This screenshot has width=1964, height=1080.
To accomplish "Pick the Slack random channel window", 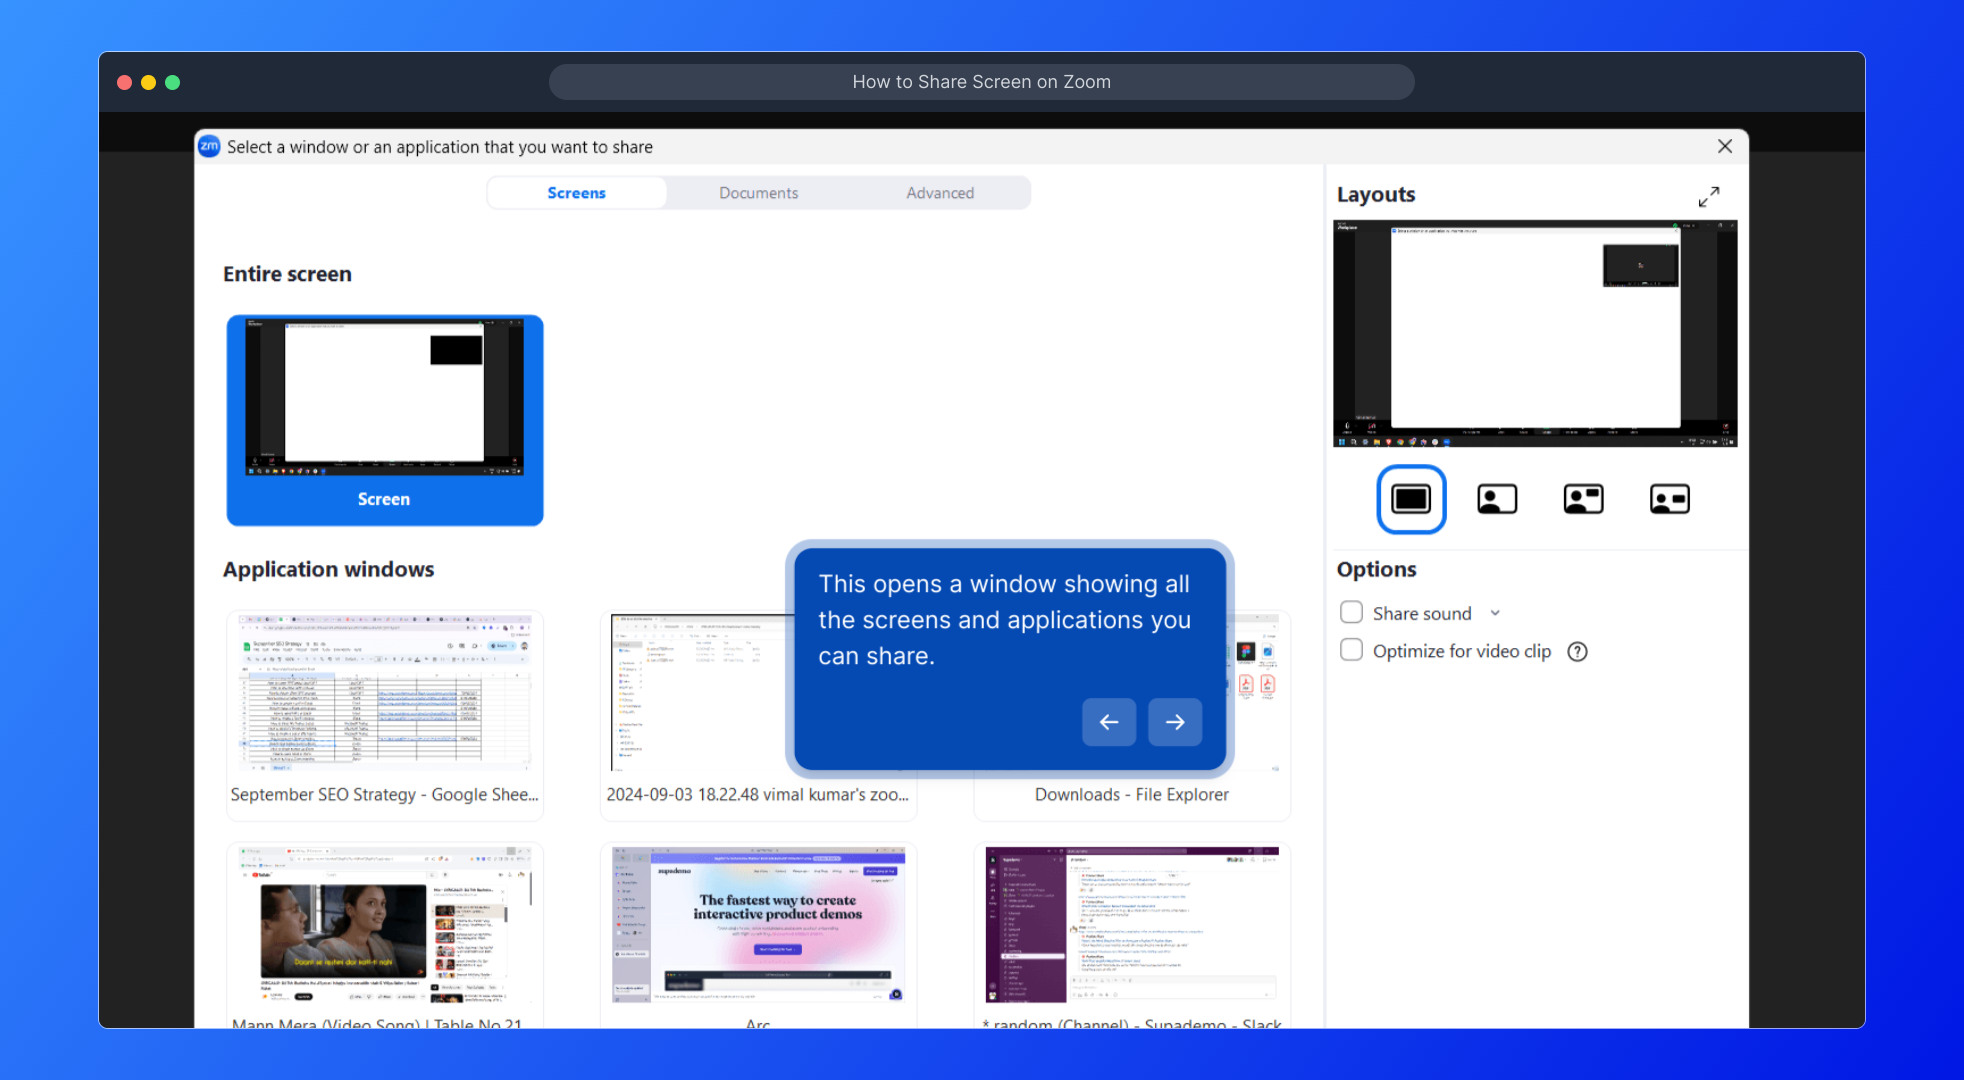I will (x=1132, y=930).
